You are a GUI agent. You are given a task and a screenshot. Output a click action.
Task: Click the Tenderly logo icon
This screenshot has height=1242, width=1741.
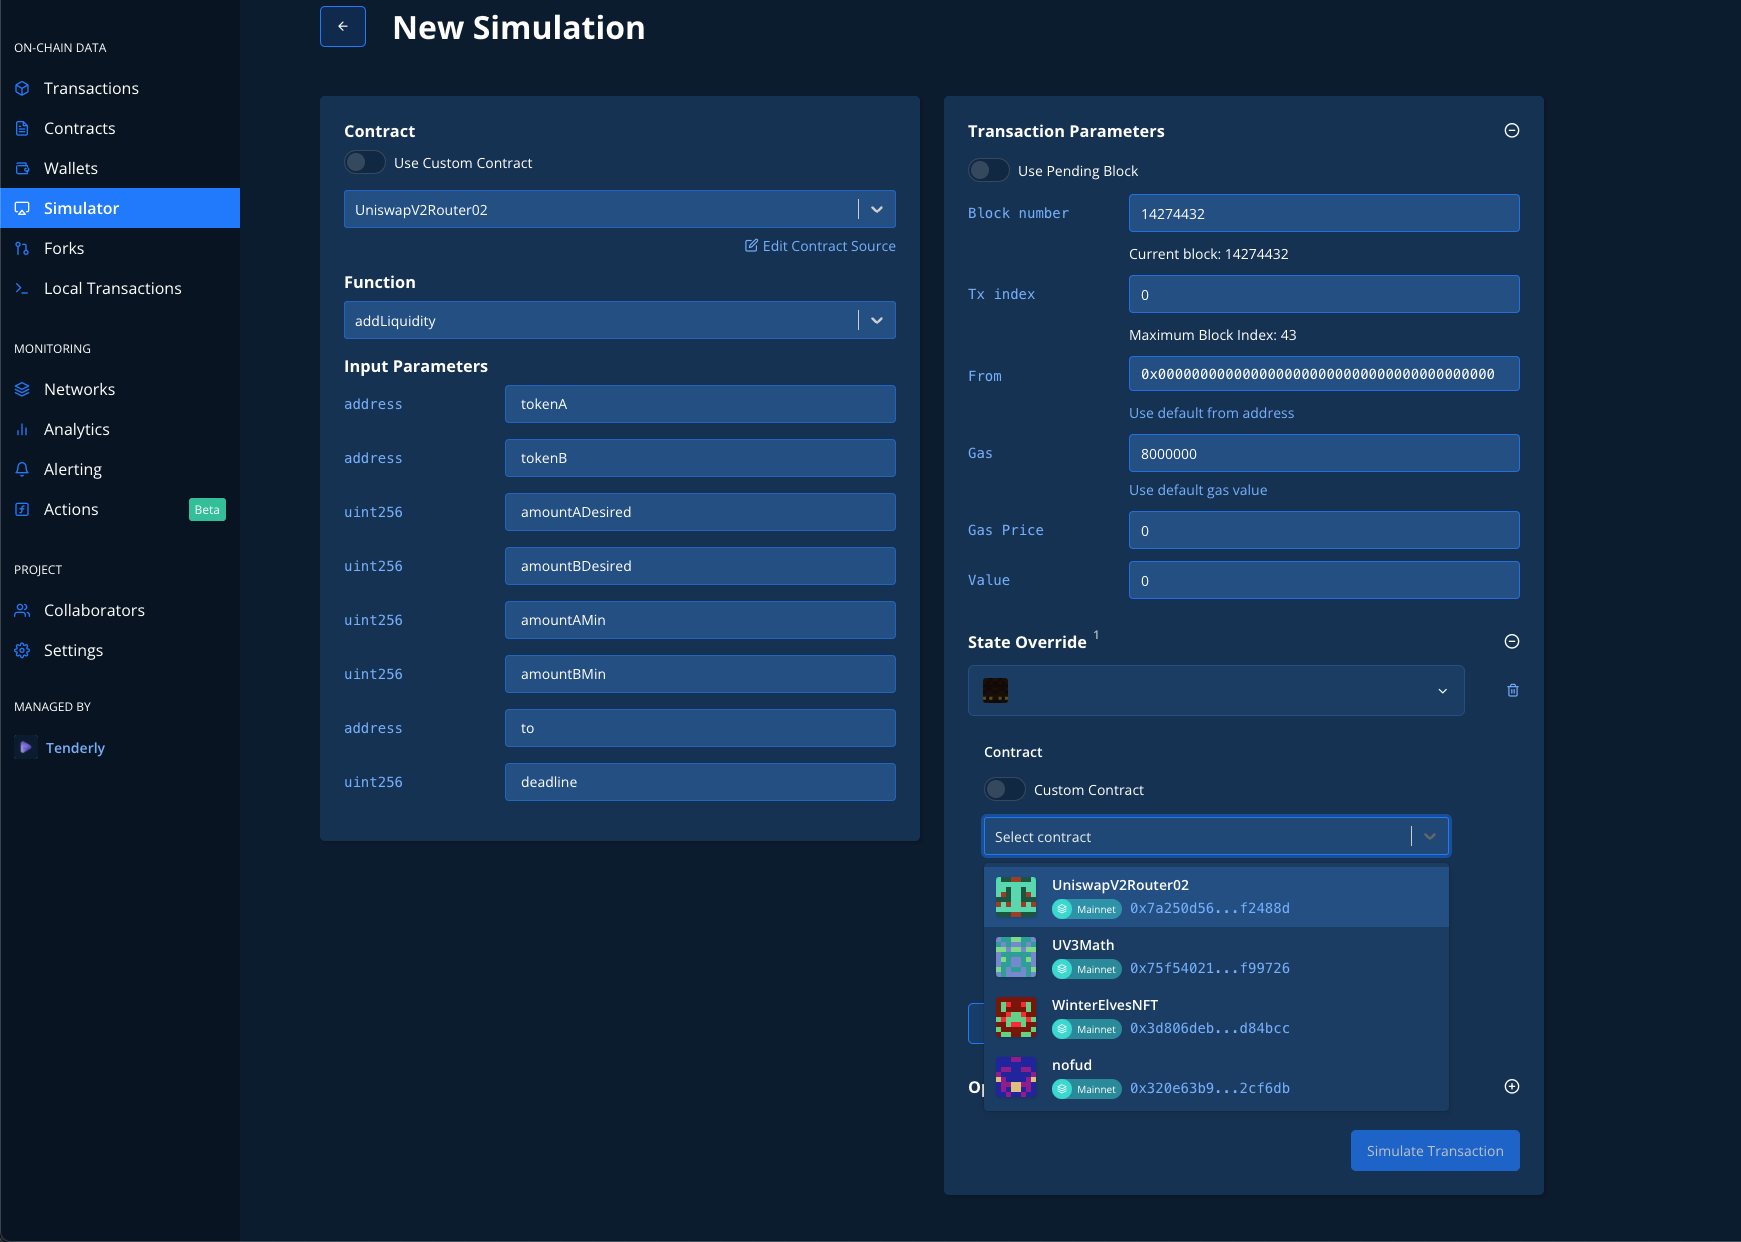26,747
